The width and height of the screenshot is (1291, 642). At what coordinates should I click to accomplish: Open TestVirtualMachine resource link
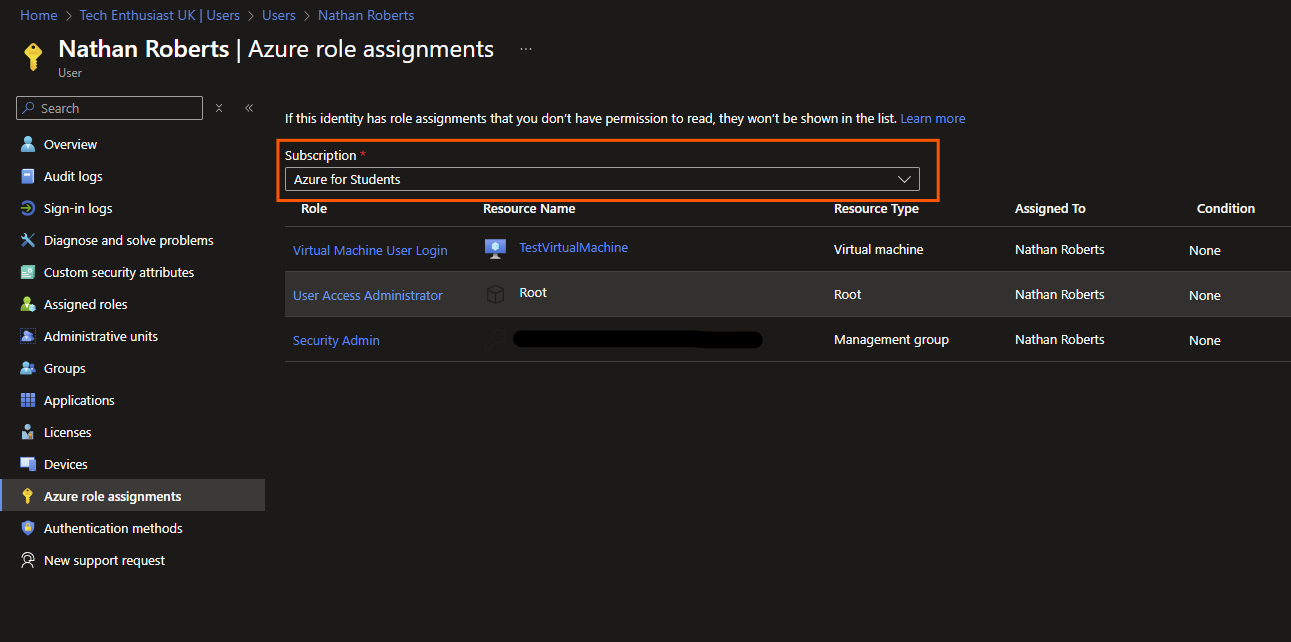click(574, 247)
